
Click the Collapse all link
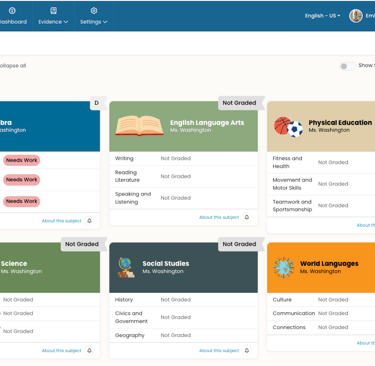13,66
